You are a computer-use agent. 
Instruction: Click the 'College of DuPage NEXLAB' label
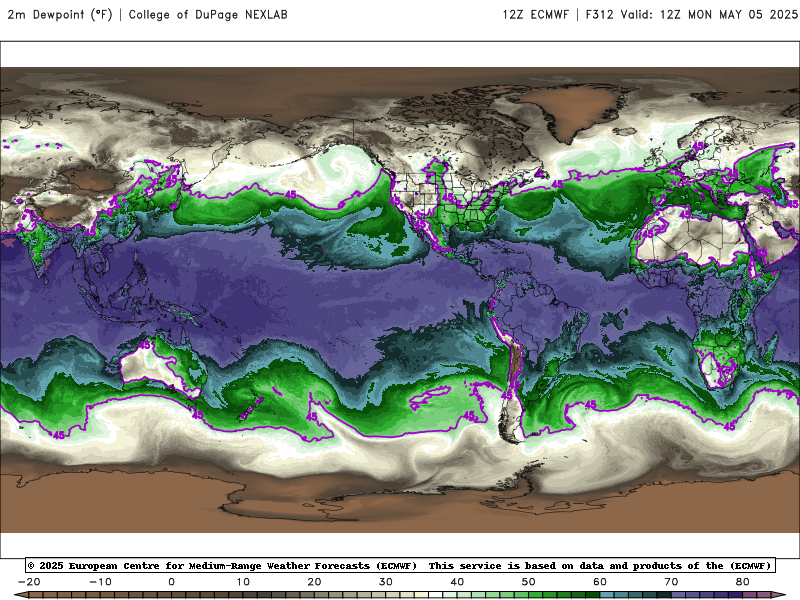click(208, 15)
